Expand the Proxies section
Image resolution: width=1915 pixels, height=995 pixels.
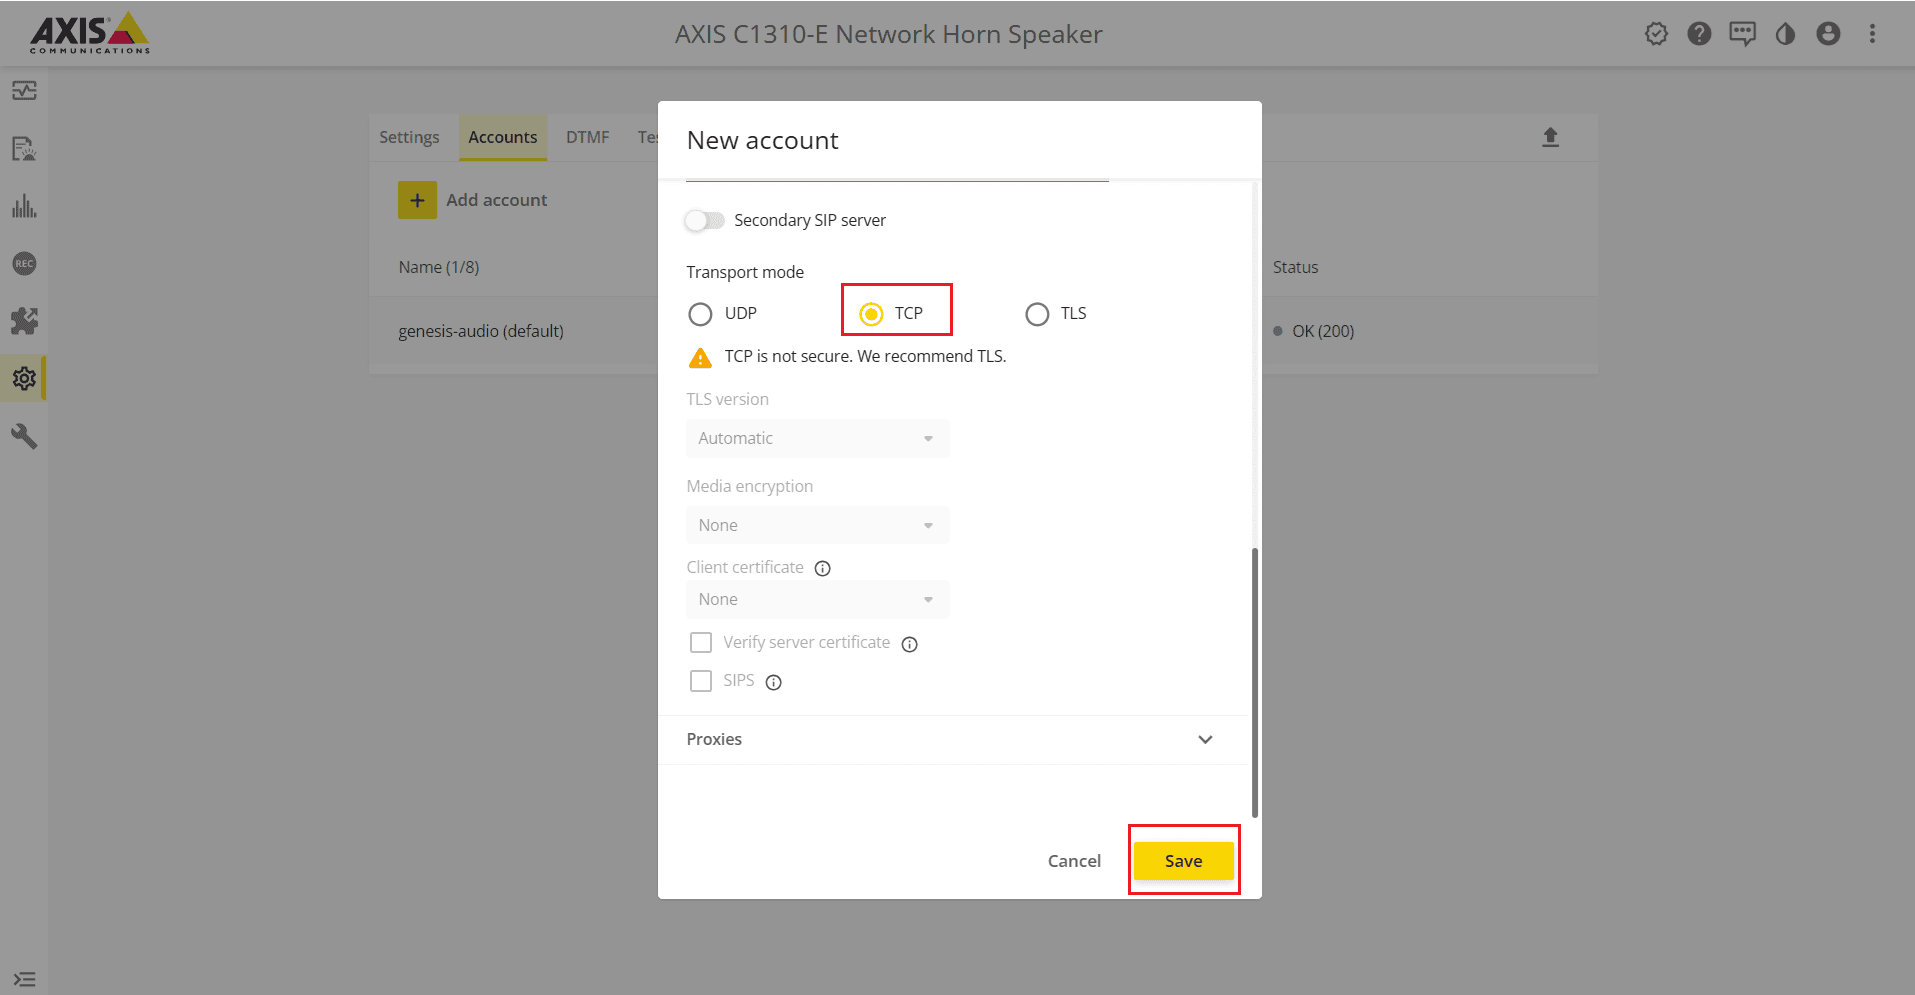[x=1205, y=740]
